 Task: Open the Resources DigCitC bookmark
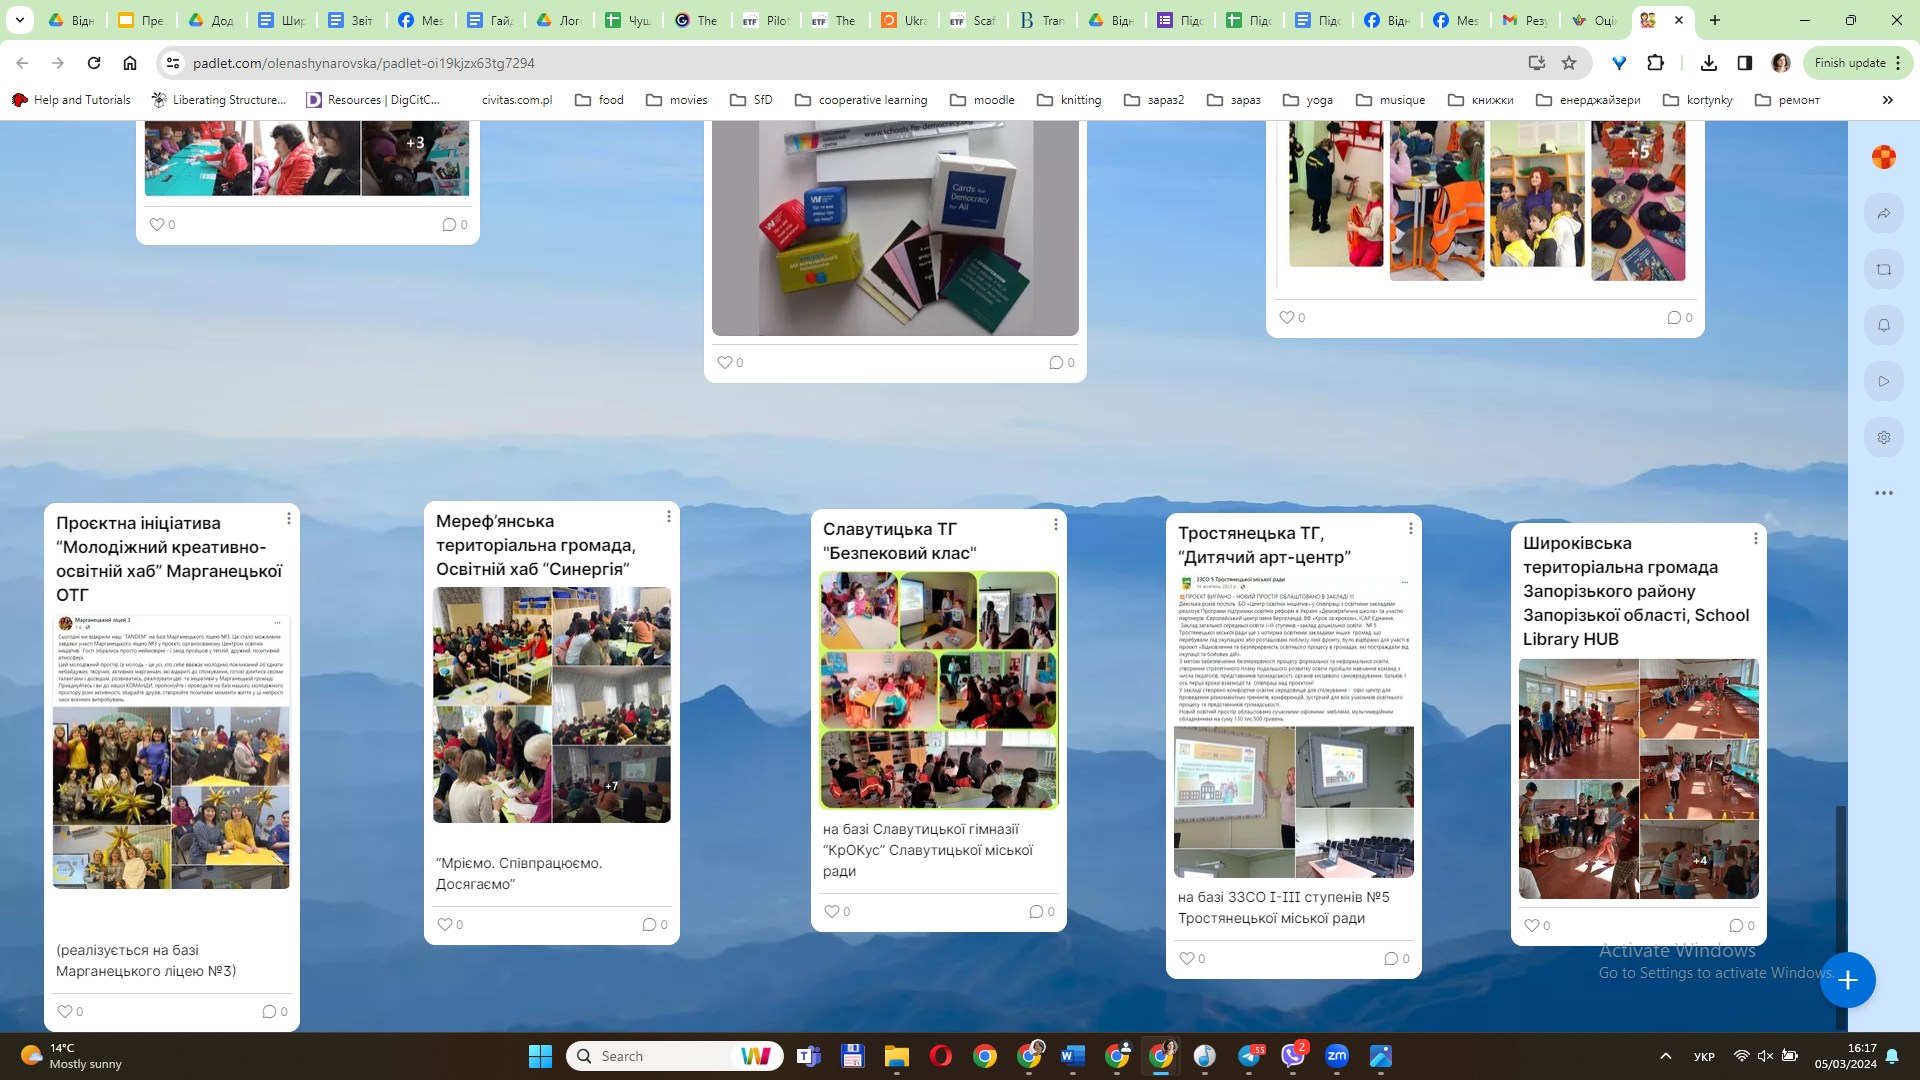[372, 100]
